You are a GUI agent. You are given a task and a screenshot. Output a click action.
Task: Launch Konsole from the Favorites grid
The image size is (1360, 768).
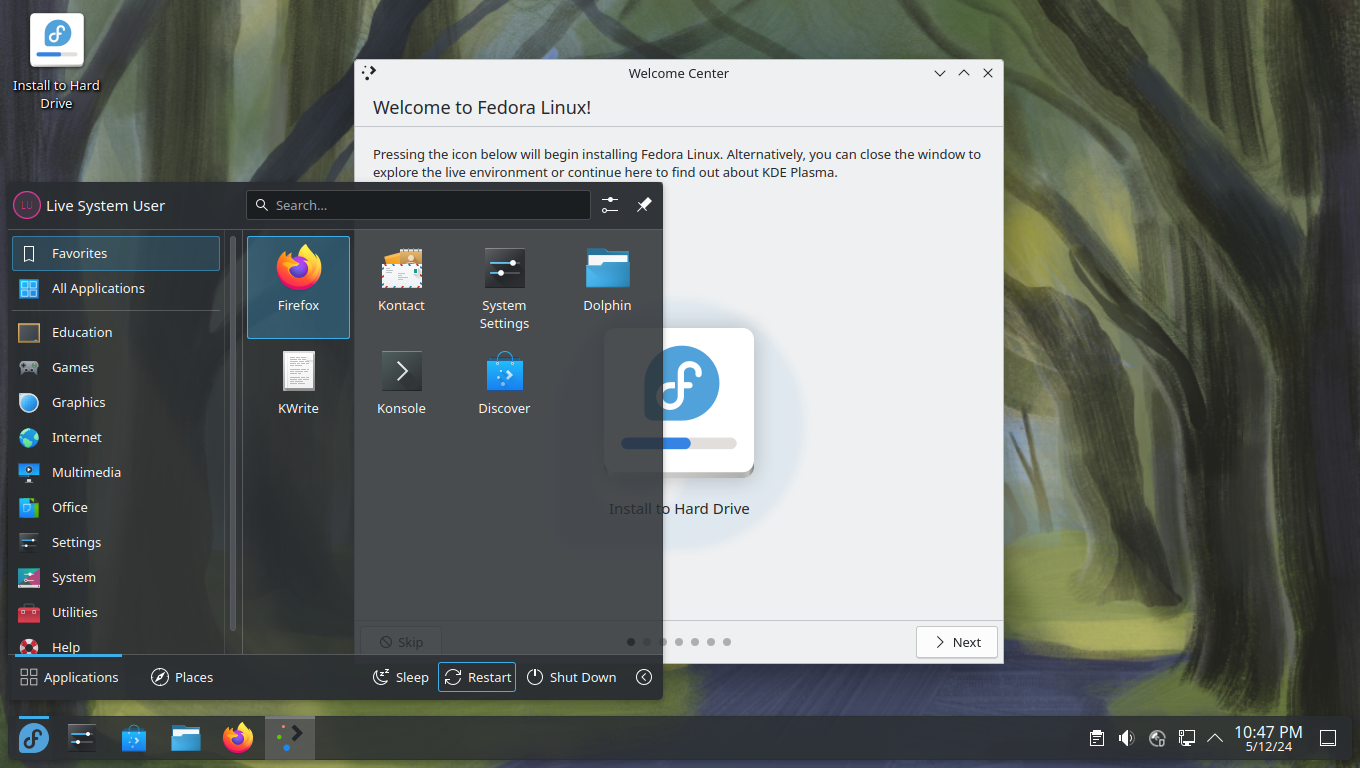click(401, 390)
